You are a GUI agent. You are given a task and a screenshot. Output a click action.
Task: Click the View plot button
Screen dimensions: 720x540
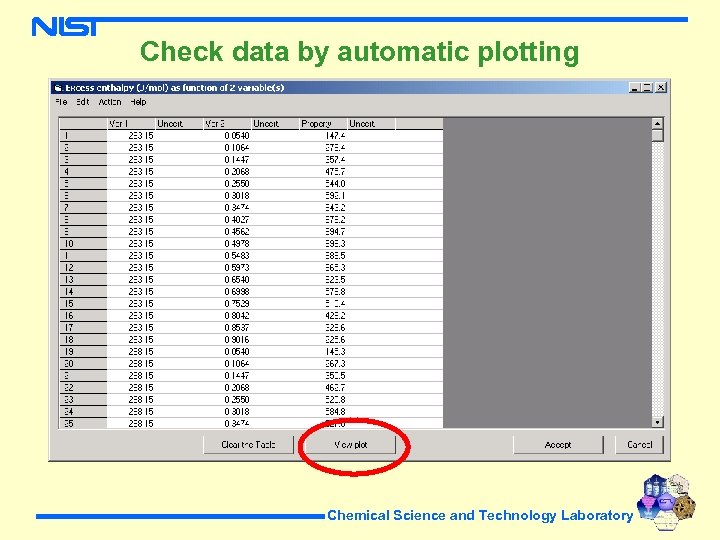point(350,444)
